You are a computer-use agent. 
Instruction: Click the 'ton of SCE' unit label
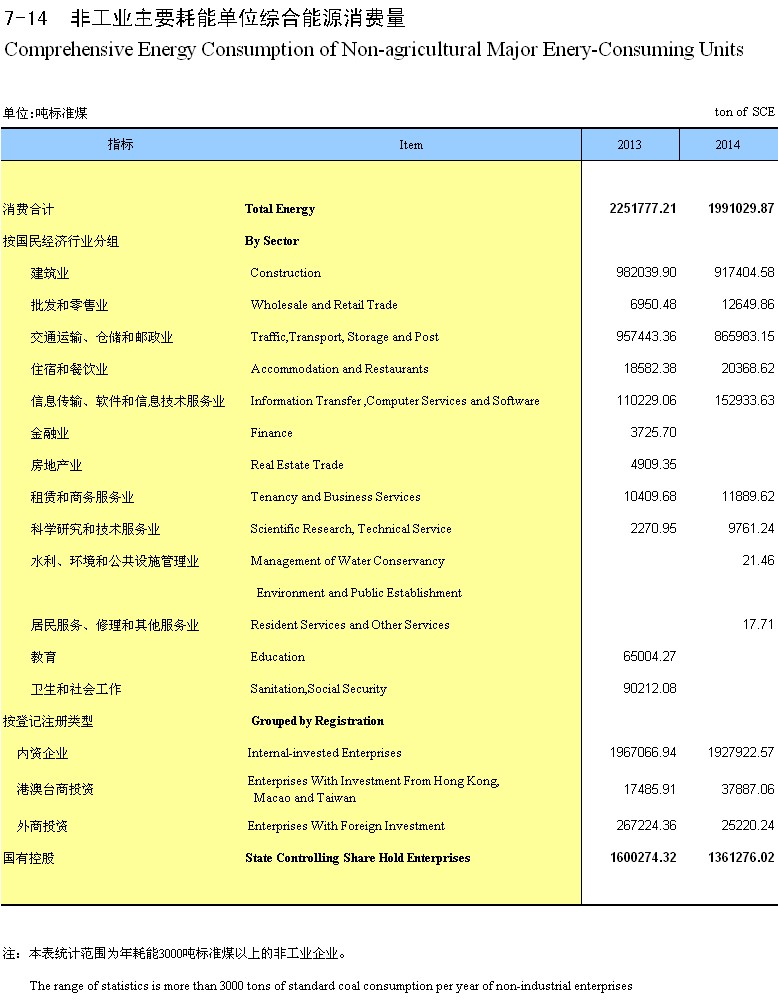[x=744, y=113]
